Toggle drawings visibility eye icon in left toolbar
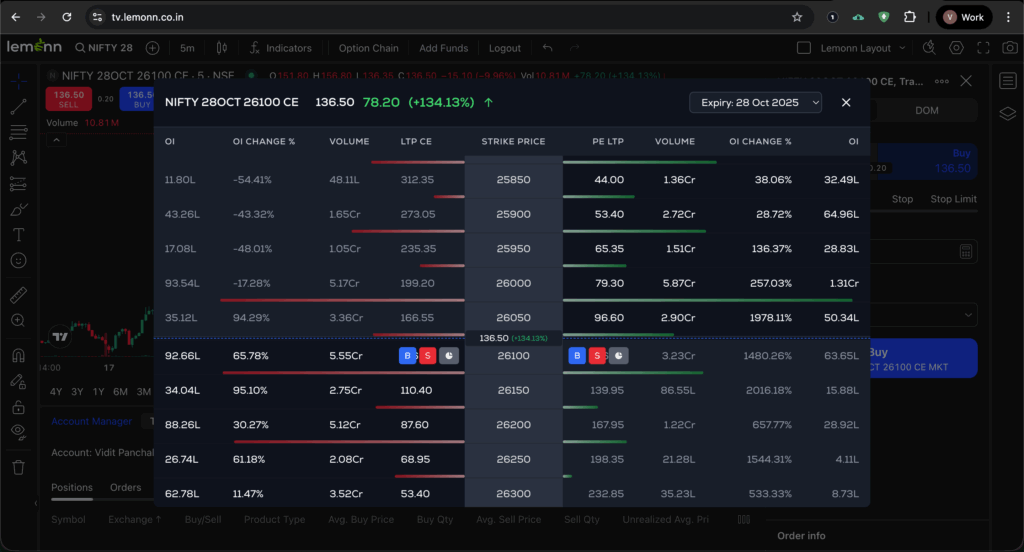The height and width of the screenshot is (552, 1024). pos(18,431)
